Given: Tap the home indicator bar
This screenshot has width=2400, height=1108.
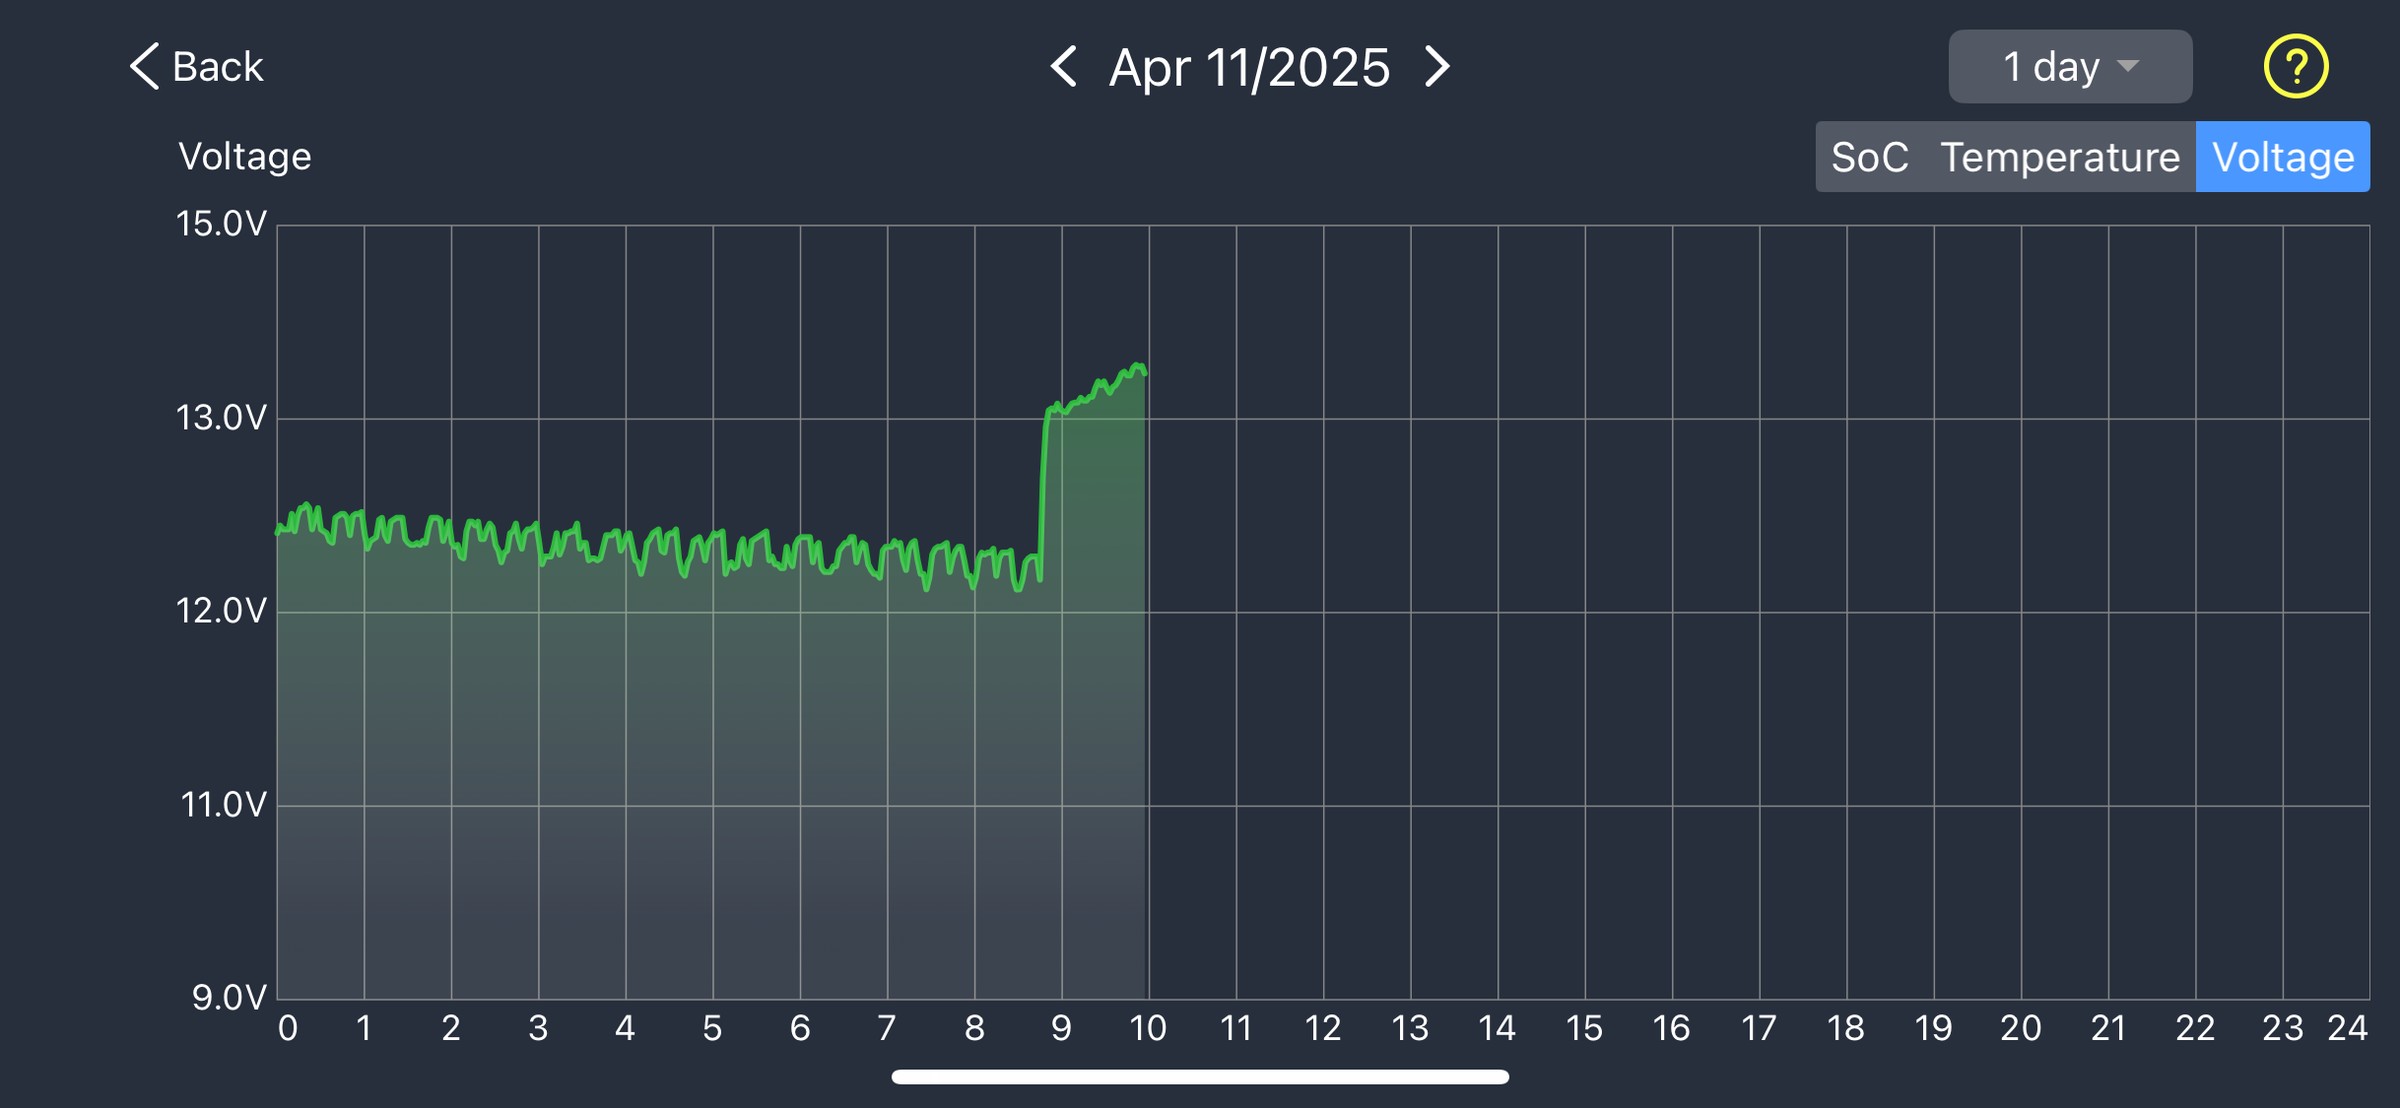Looking at the screenshot, I should coord(1200,1077).
